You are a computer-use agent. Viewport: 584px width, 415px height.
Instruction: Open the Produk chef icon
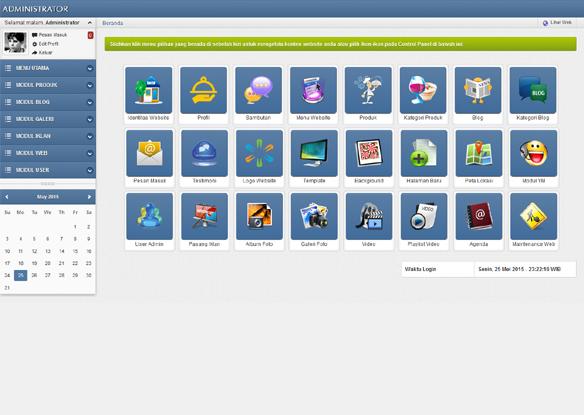coord(368,91)
